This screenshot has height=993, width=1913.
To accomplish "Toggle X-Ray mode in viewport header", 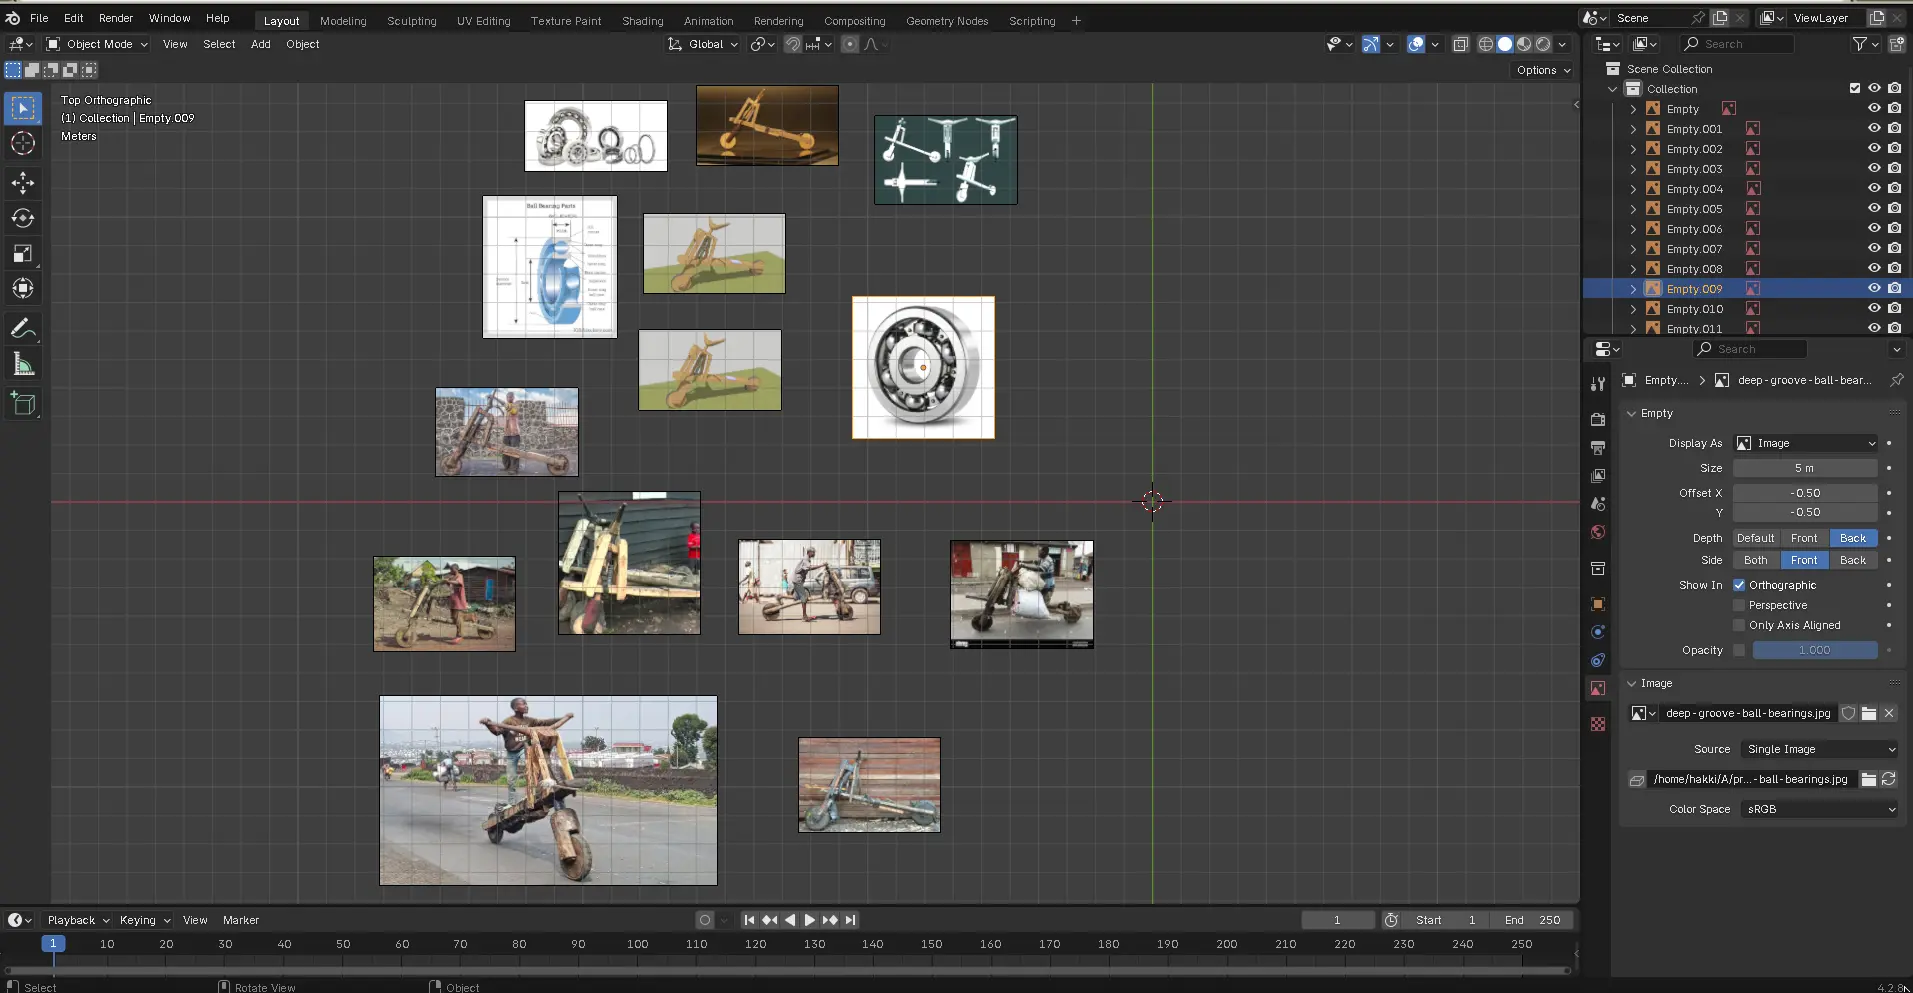I will [1460, 44].
